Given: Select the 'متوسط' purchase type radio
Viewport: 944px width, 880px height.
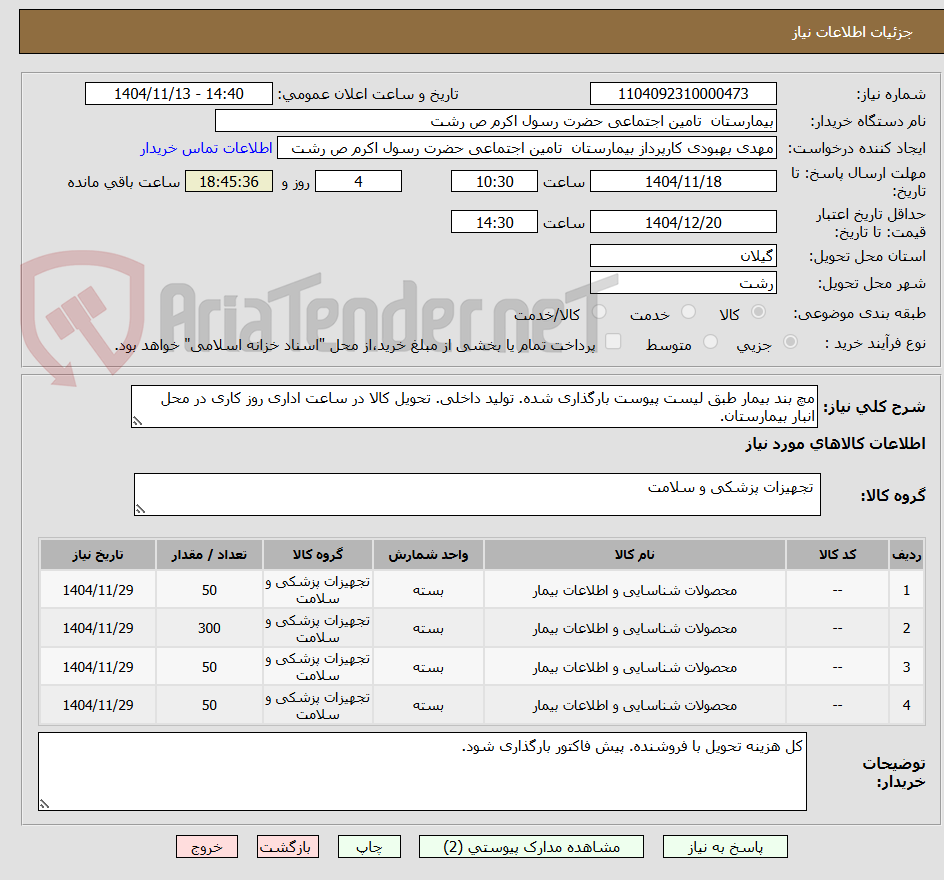Looking at the screenshot, I should coord(710,342).
